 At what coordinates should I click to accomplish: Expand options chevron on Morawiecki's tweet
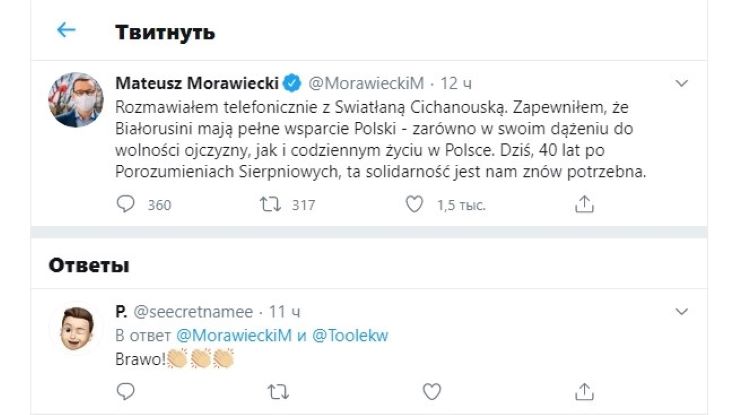coord(682,82)
